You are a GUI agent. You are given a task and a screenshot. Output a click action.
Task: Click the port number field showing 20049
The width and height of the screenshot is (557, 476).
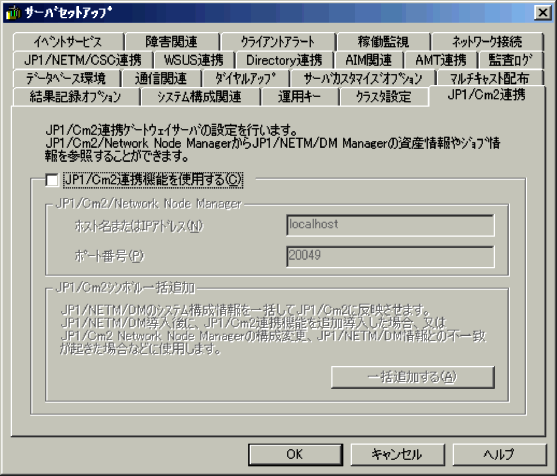[390, 256]
